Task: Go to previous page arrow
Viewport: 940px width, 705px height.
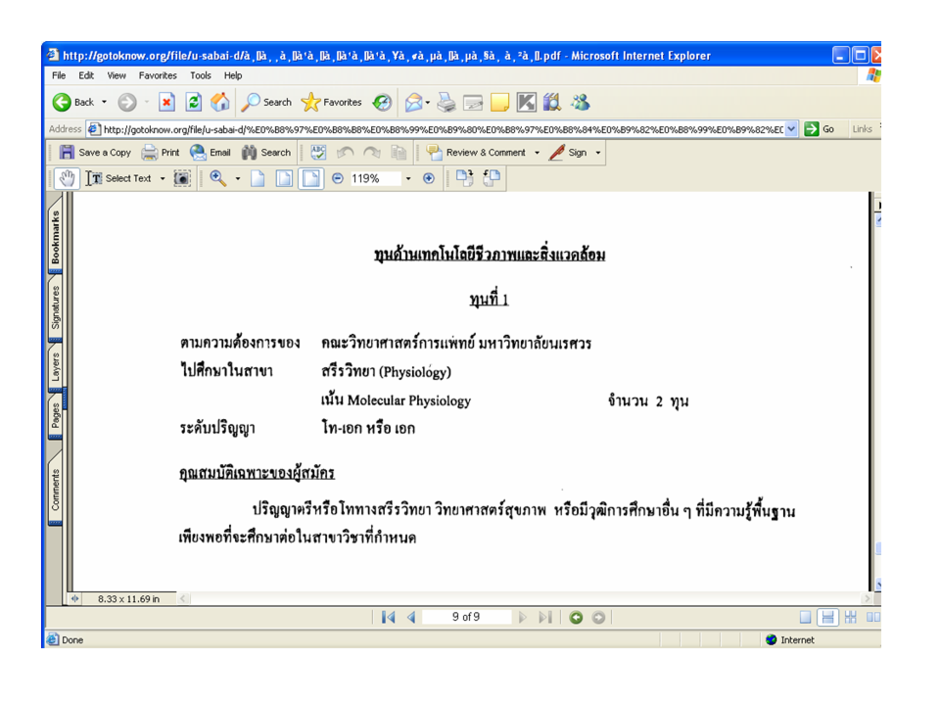Action: click(411, 617)
